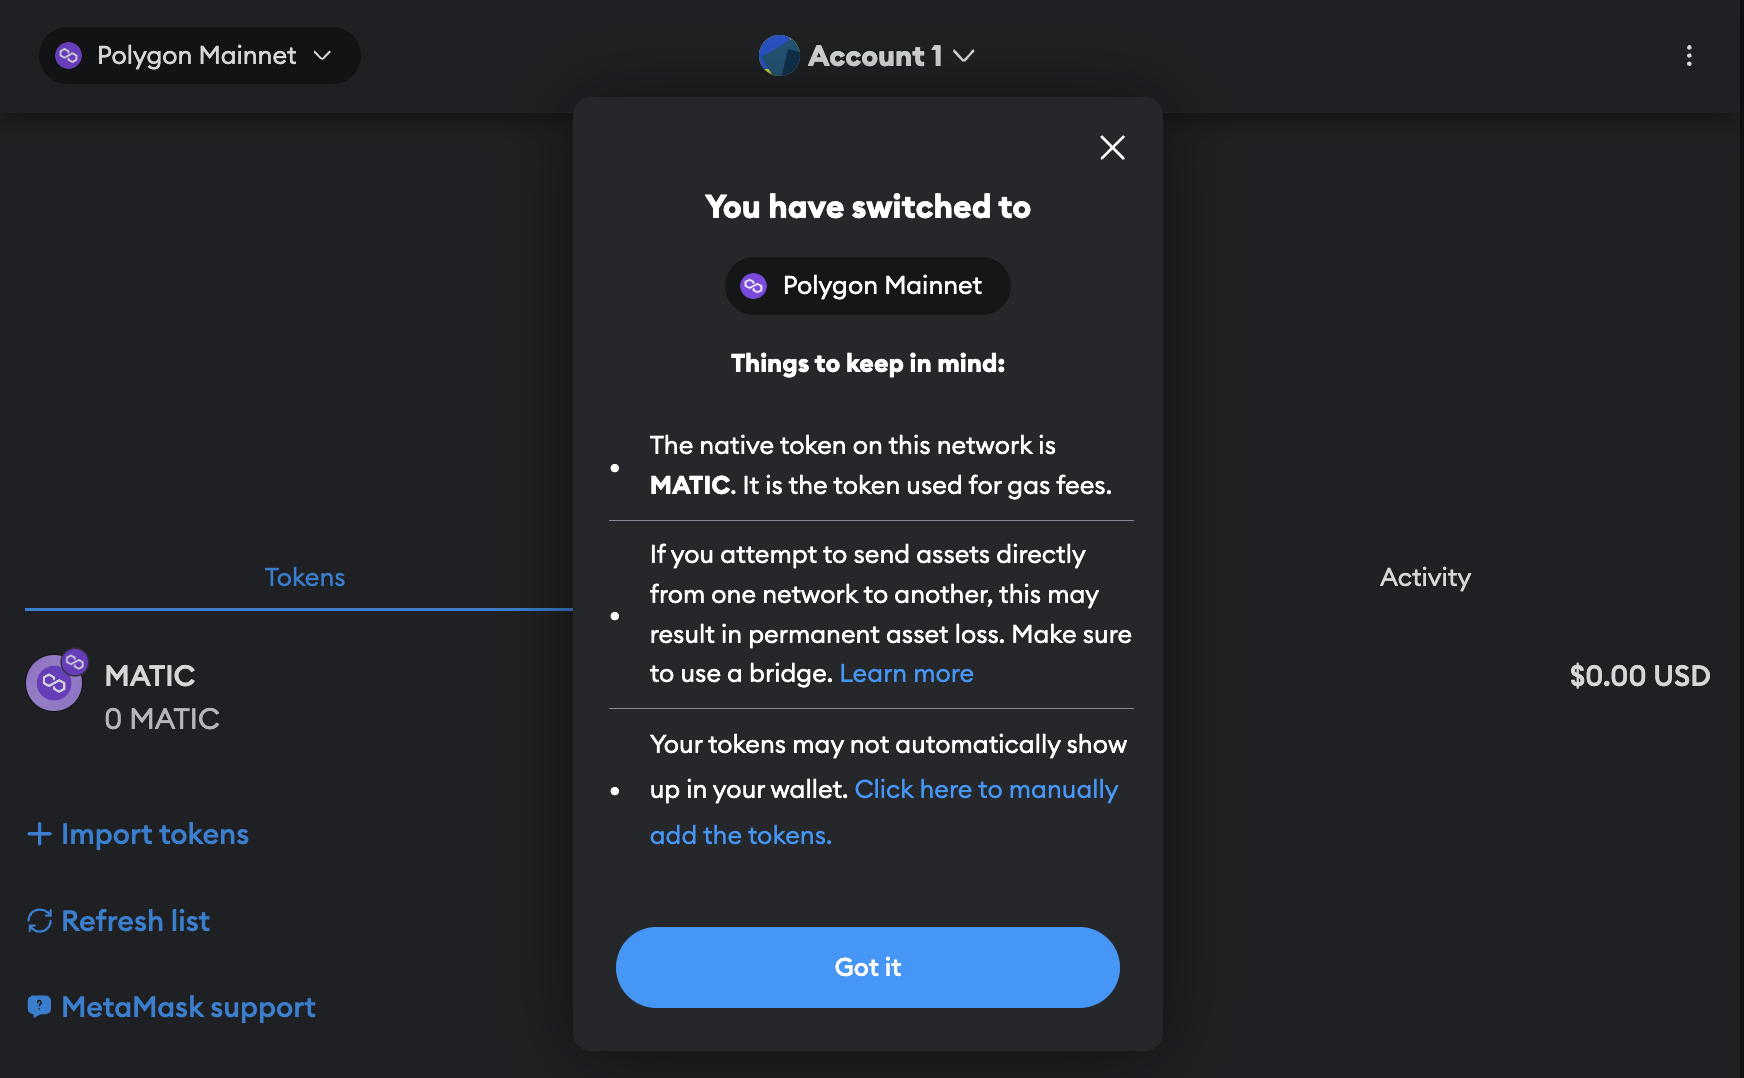Screen dimensions: 1744x1078
Task: Click the Polygon logo in the network selector
Action: click(x=68, y=56)
